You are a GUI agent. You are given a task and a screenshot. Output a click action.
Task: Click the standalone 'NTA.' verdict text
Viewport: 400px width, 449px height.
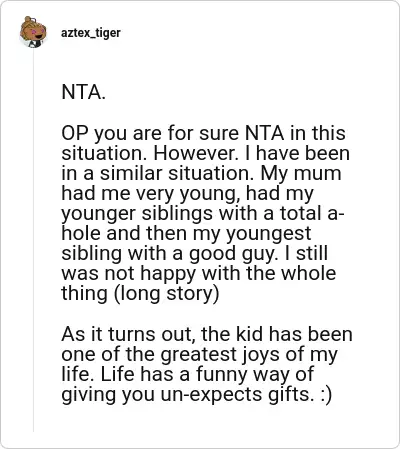coord(83,92)
